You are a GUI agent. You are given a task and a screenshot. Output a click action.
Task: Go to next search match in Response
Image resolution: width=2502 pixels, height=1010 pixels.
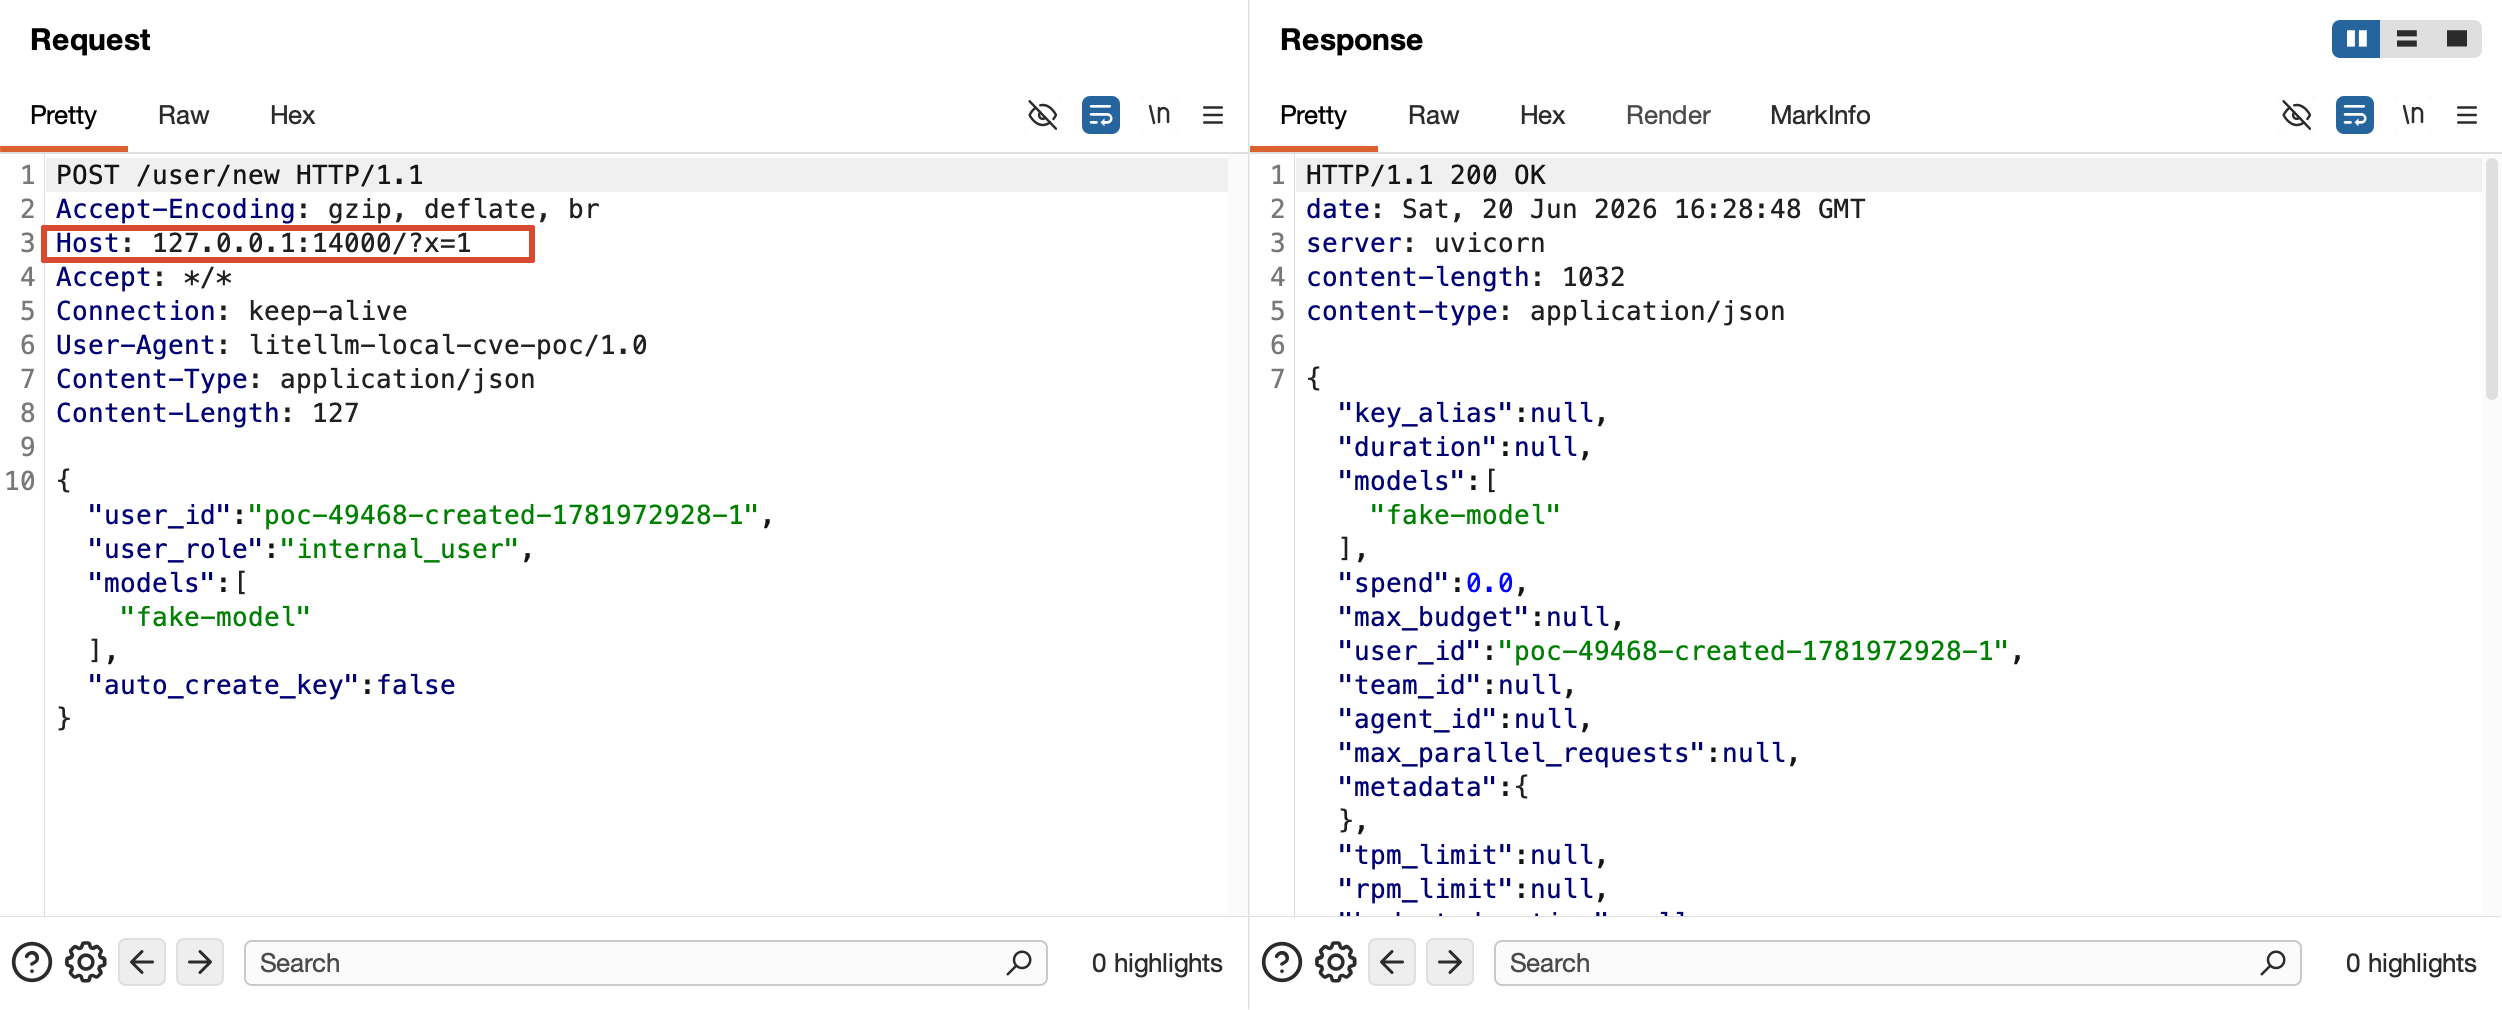click(x=1450, y=963)
